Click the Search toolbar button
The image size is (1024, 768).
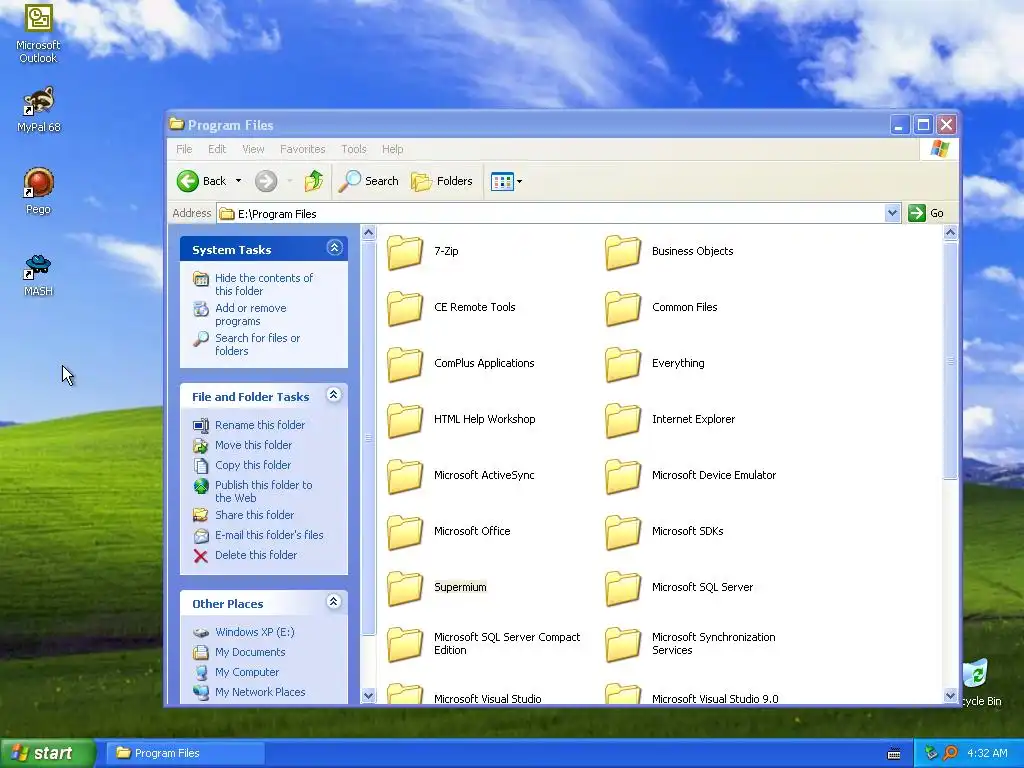[368, 181]
